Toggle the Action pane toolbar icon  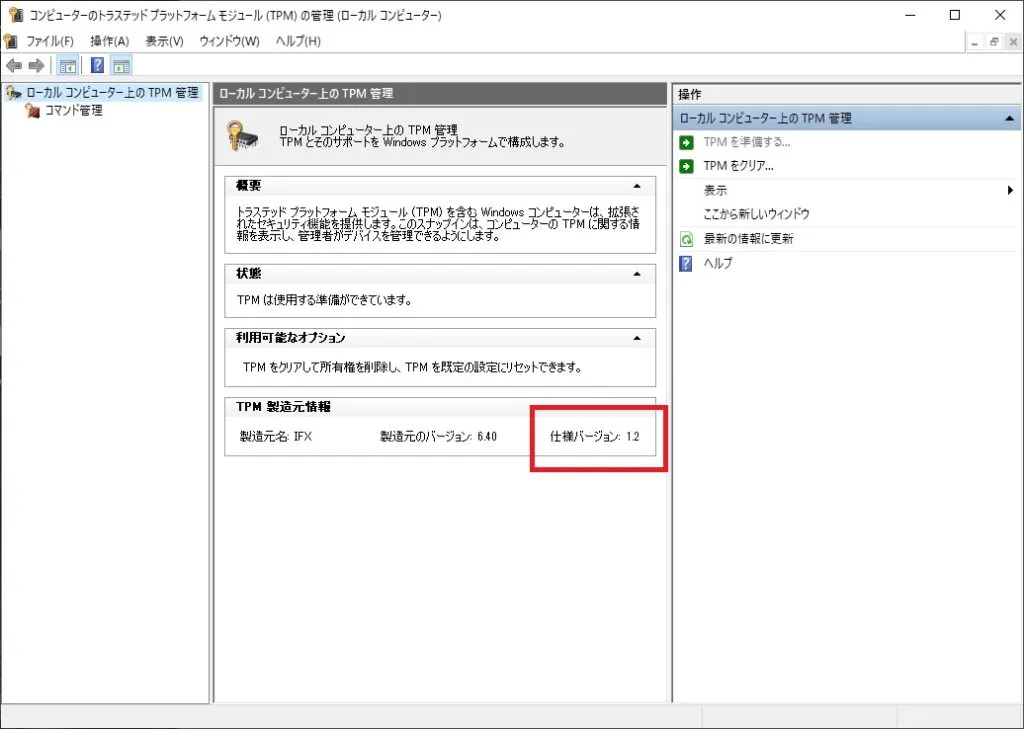(x=121, y=65)
